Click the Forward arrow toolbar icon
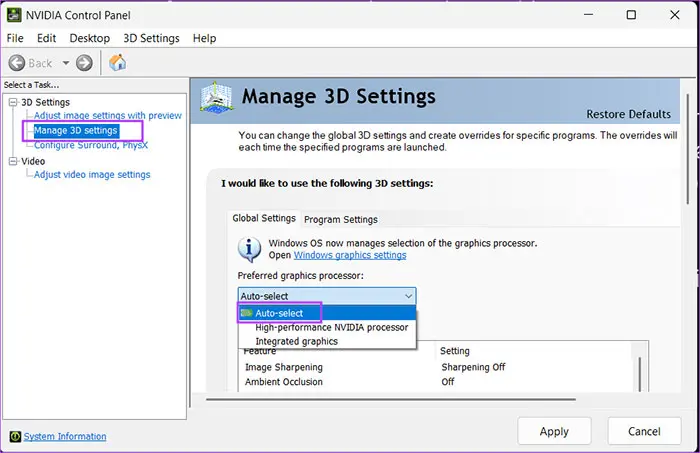The image size is (700, 453). 84,62
